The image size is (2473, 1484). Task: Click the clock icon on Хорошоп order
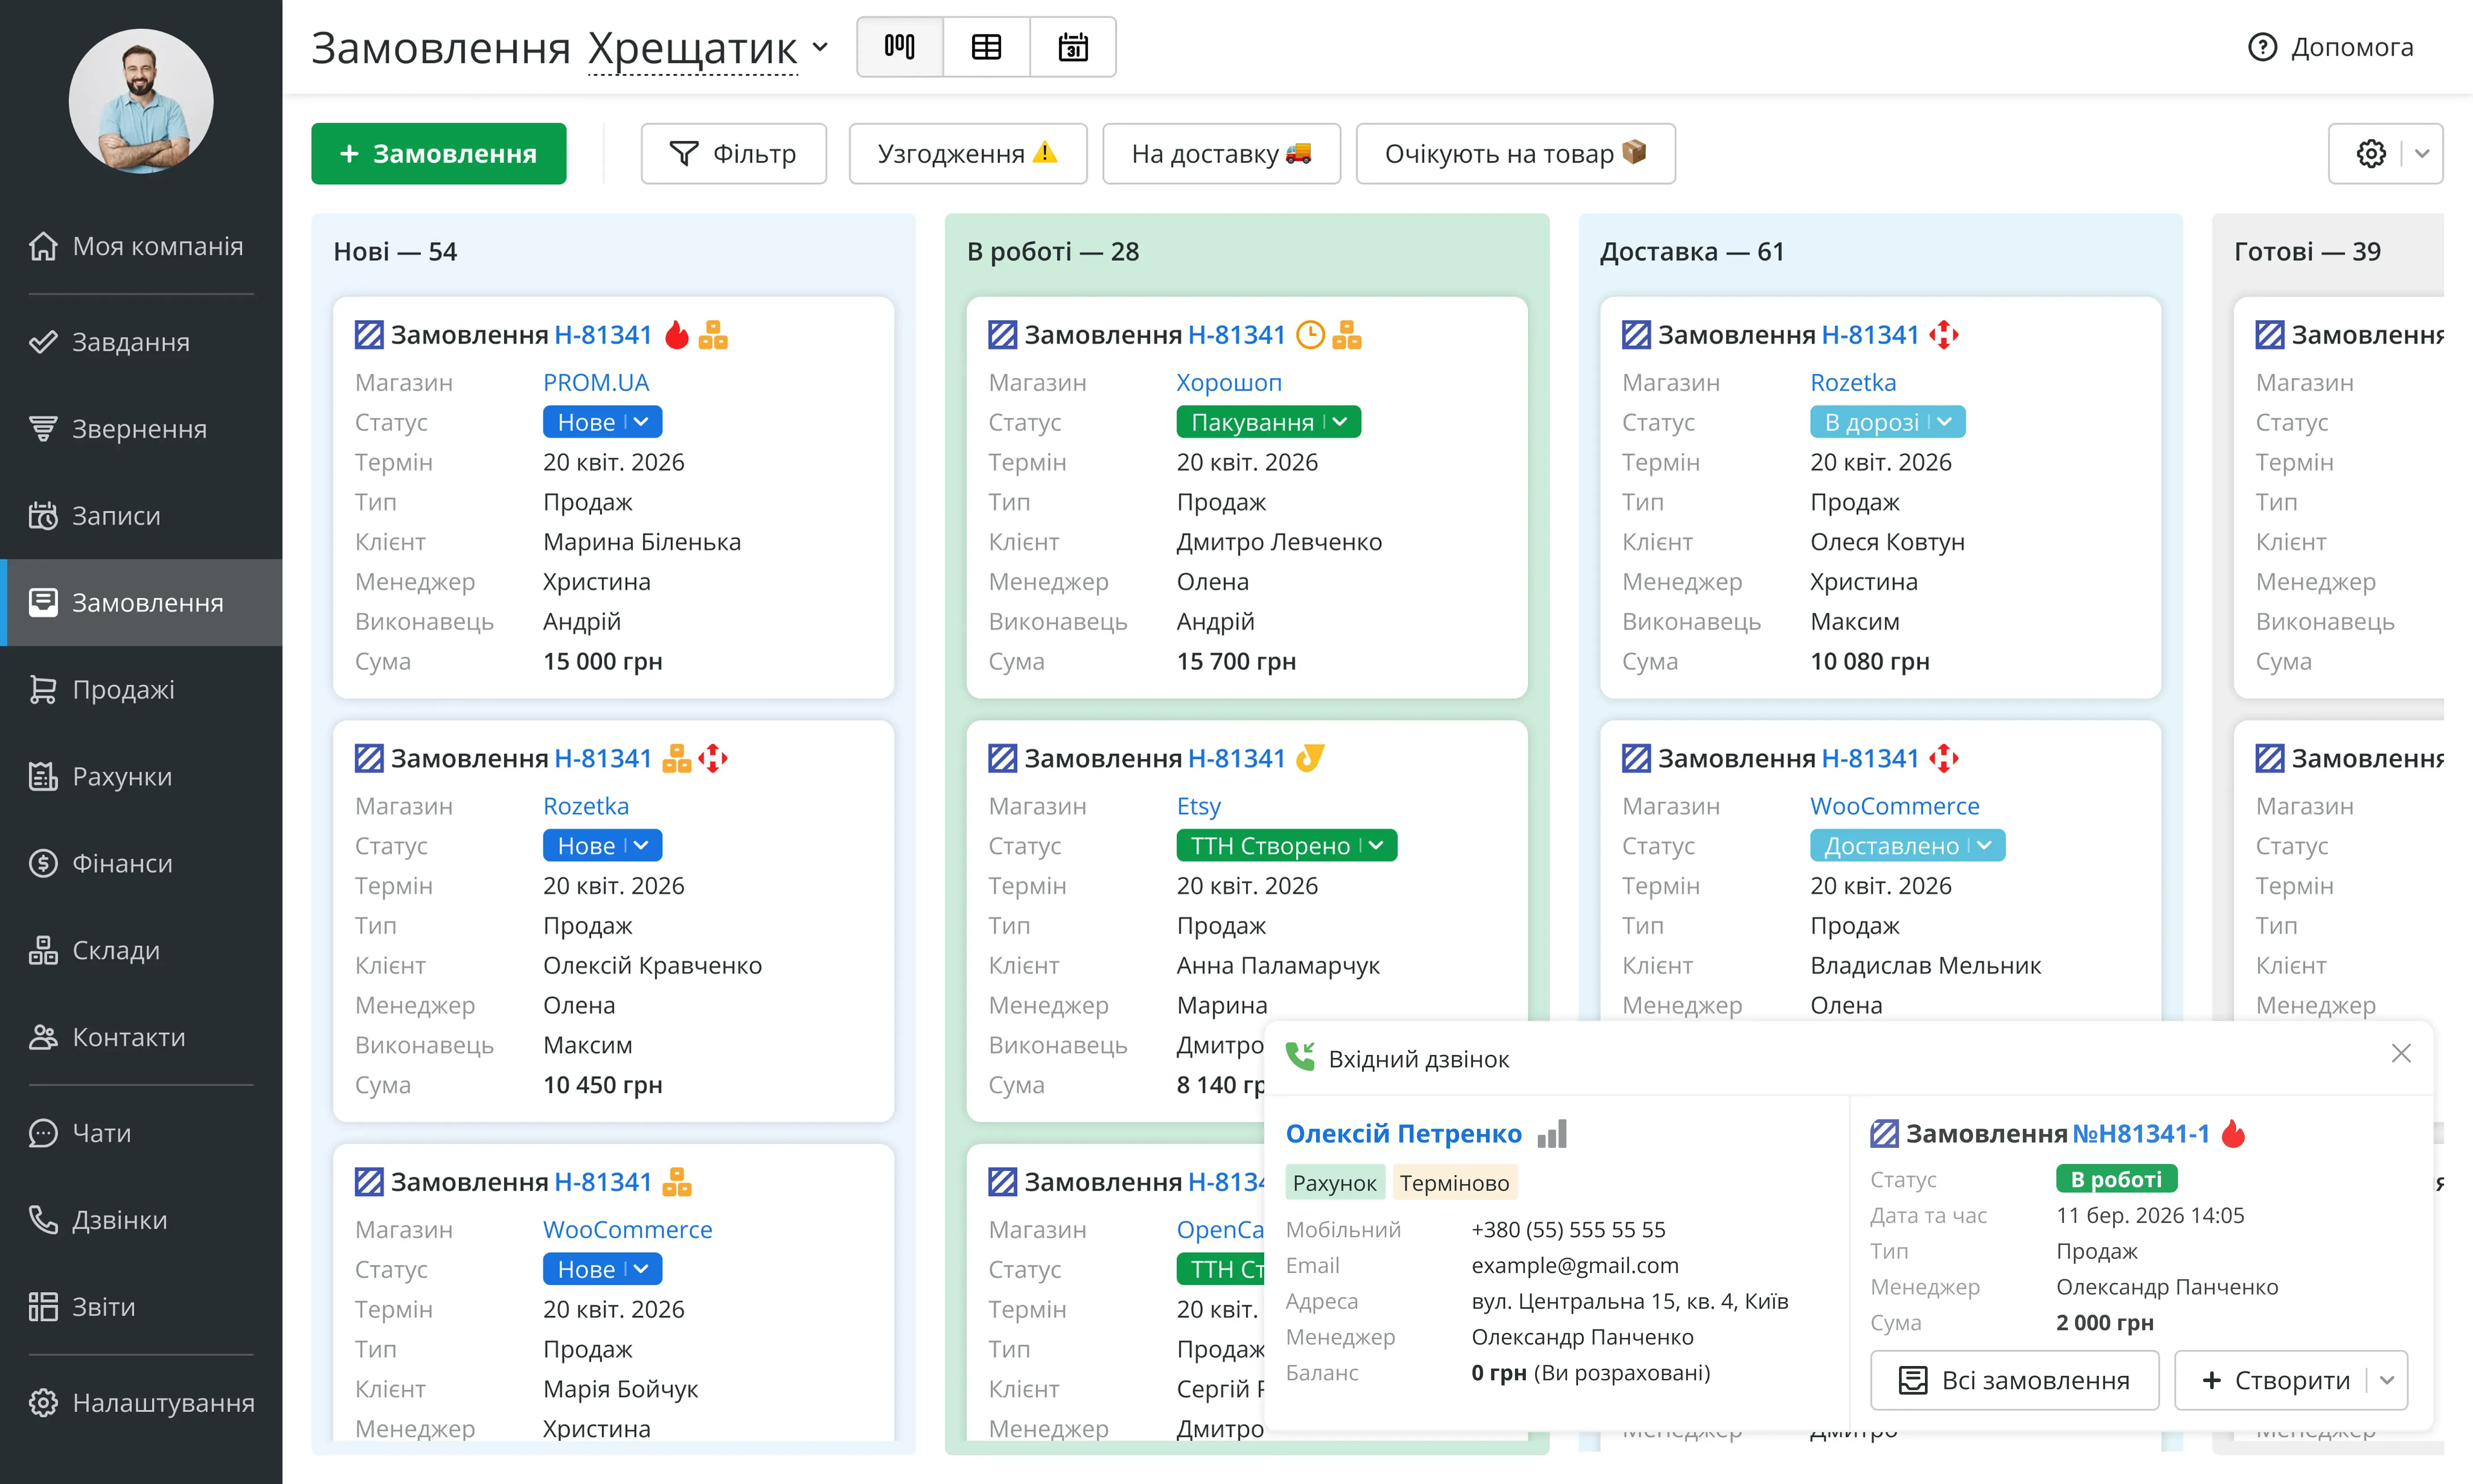pyautogui.click(x=1310, y=334)
